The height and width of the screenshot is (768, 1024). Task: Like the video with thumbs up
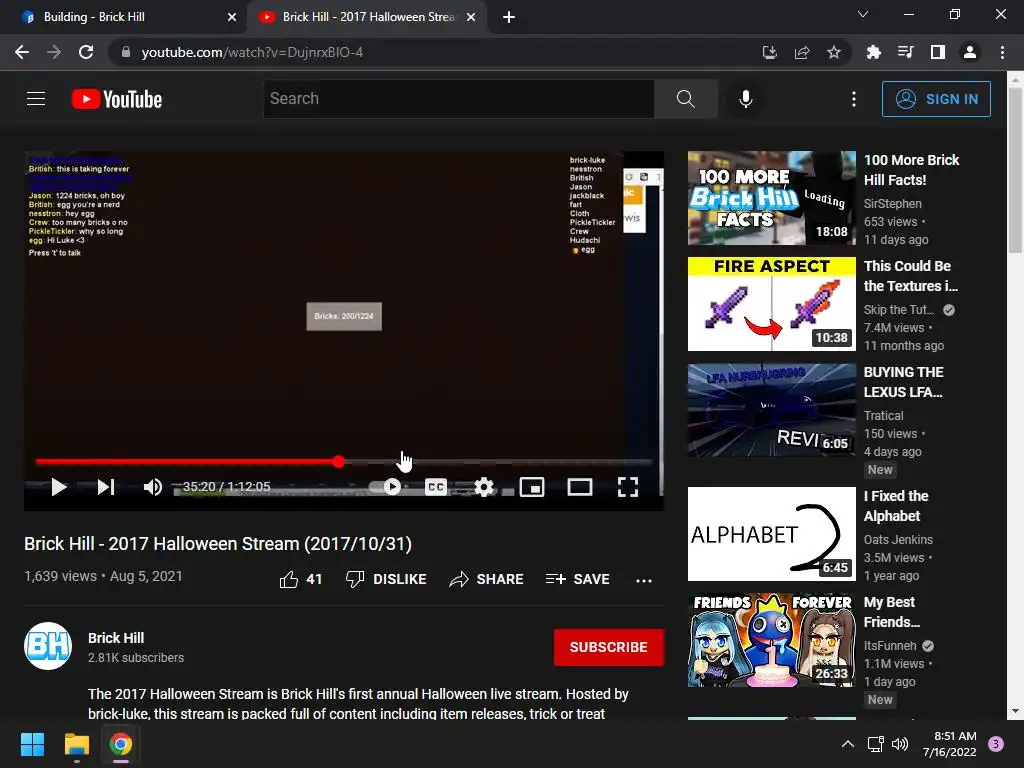300,579
